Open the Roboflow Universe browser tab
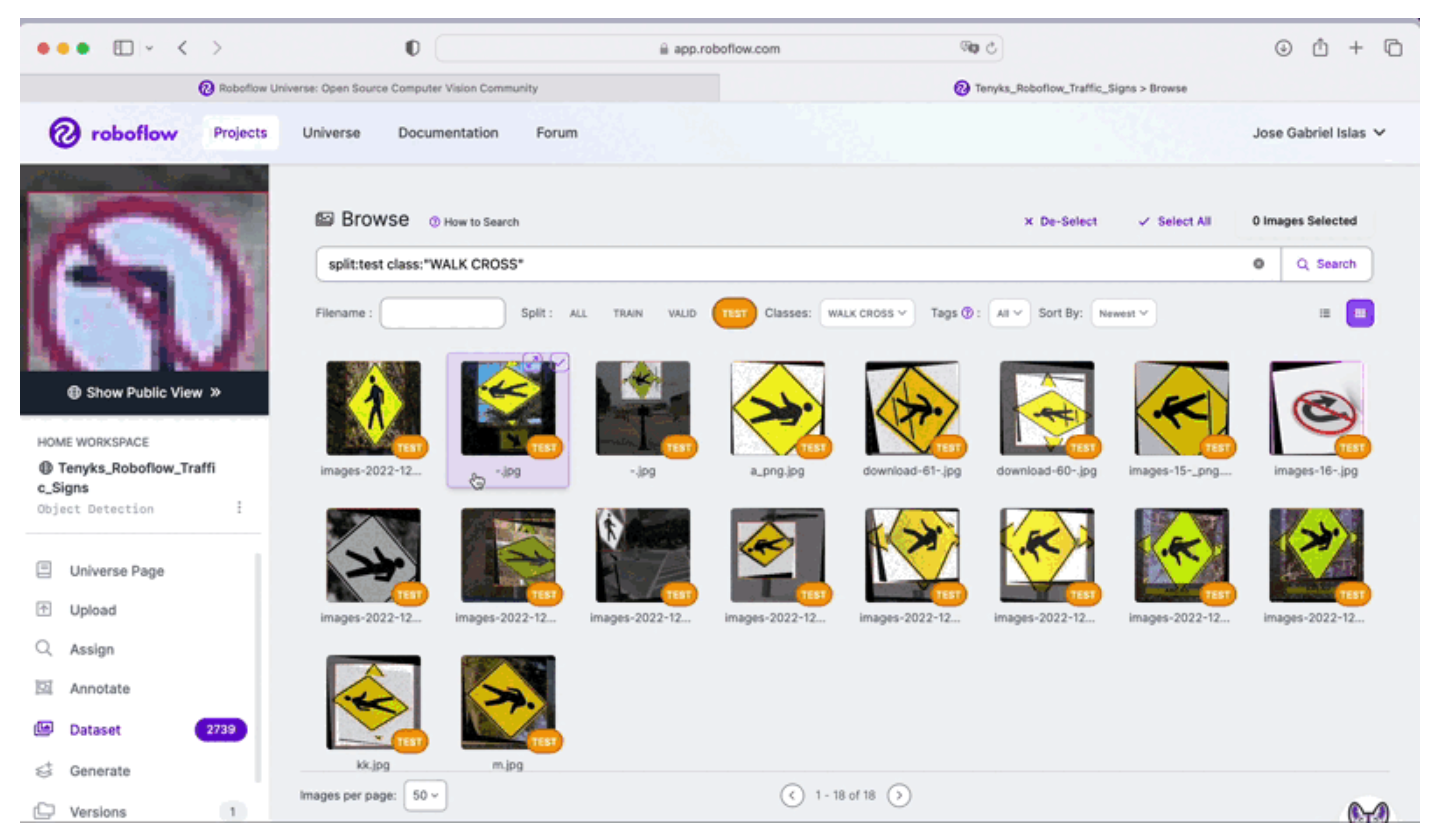 click(x=370, y=88)
